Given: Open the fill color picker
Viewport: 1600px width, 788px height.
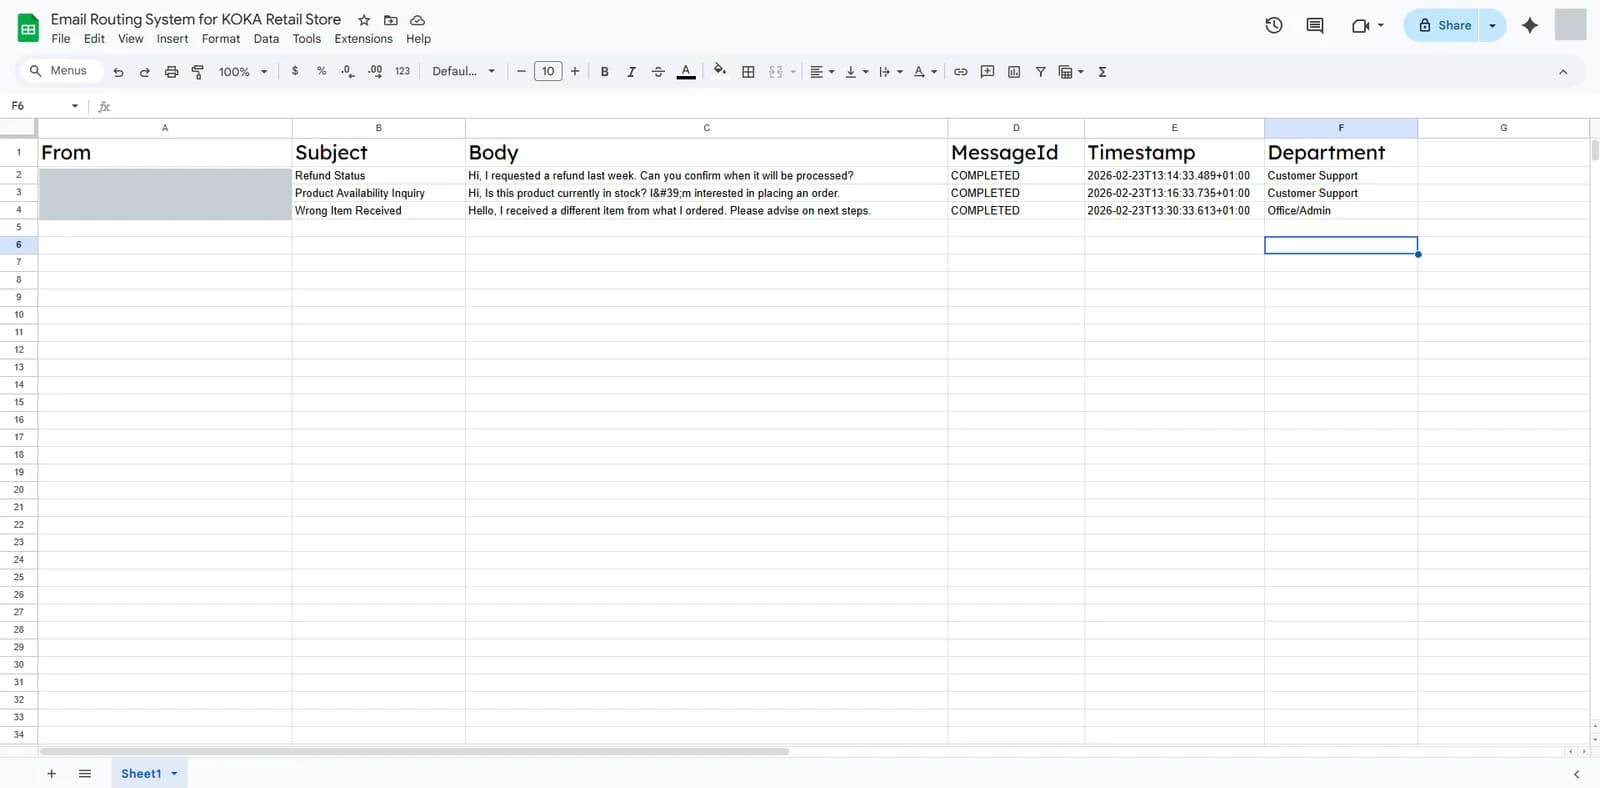Looking at the screenshot, I should point(720,71).
